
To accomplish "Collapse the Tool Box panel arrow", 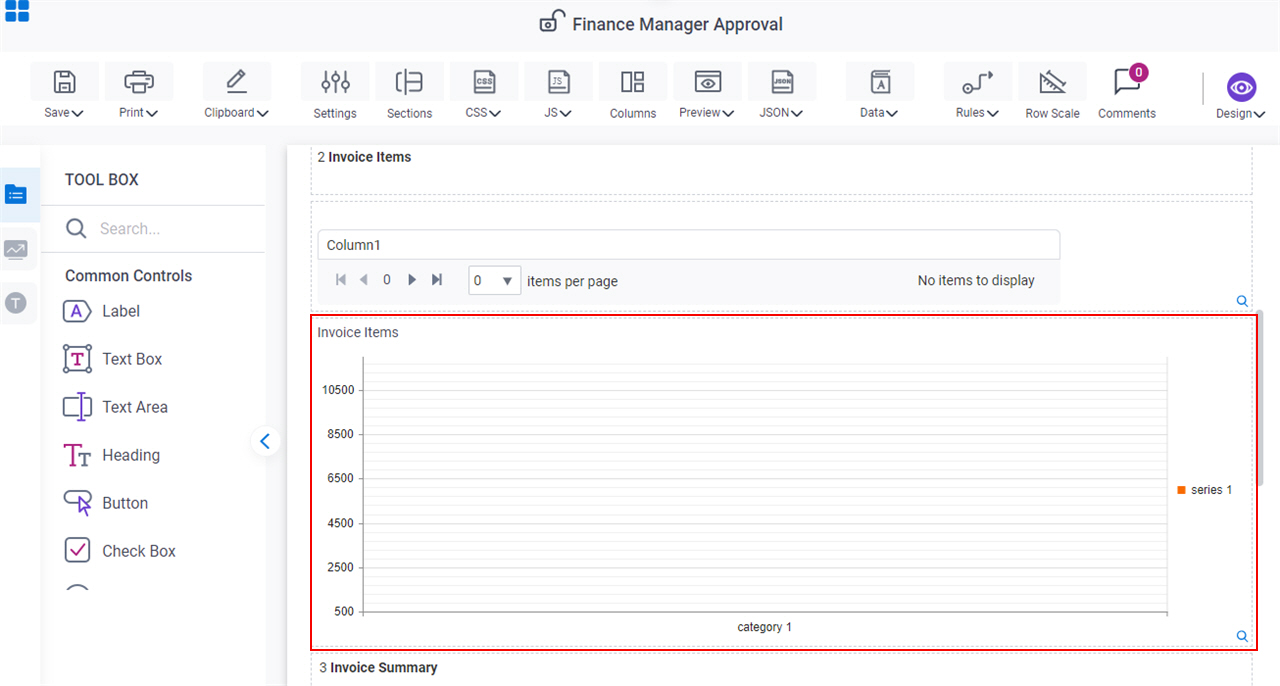I will click(265, 441).
